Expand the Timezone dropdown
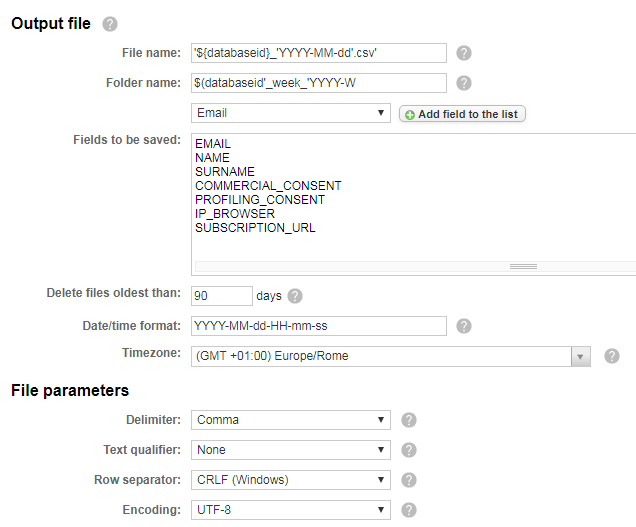 tap(391, 356)
